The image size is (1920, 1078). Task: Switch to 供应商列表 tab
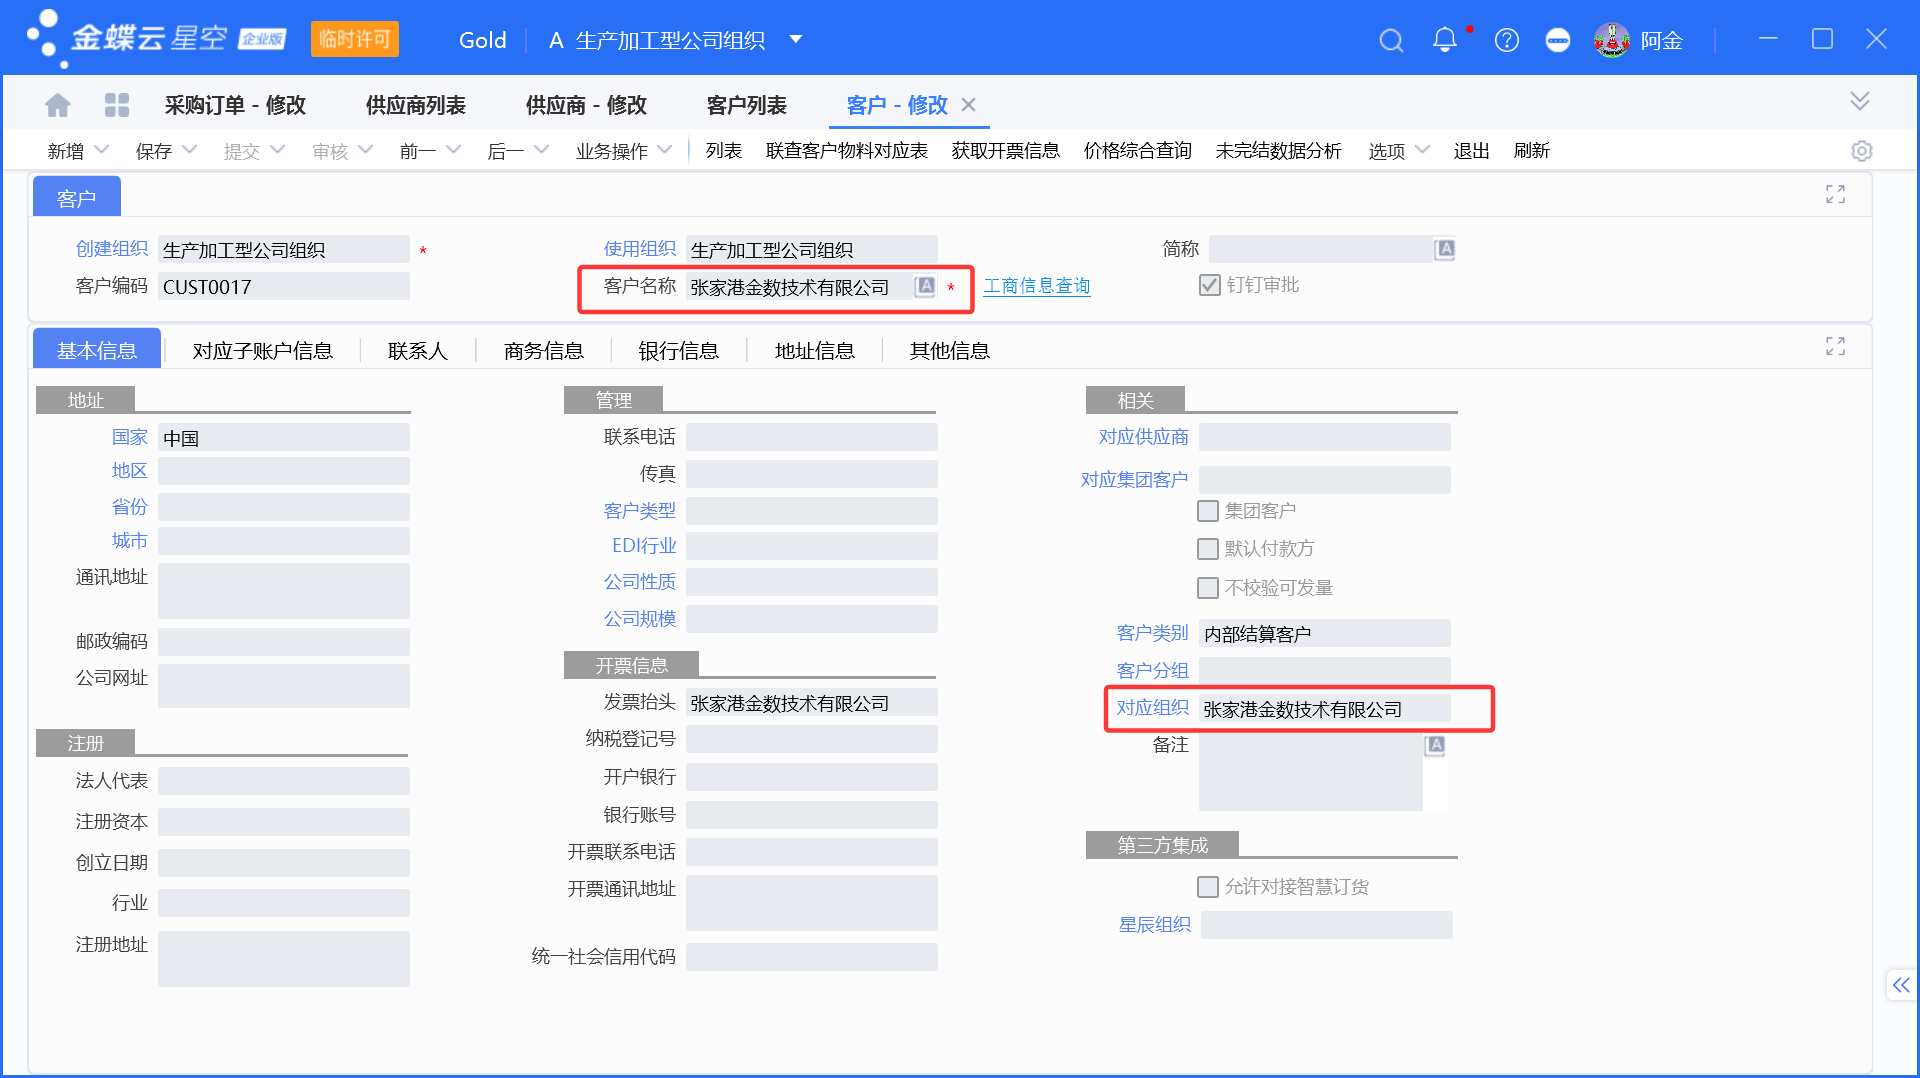(416, 105)
